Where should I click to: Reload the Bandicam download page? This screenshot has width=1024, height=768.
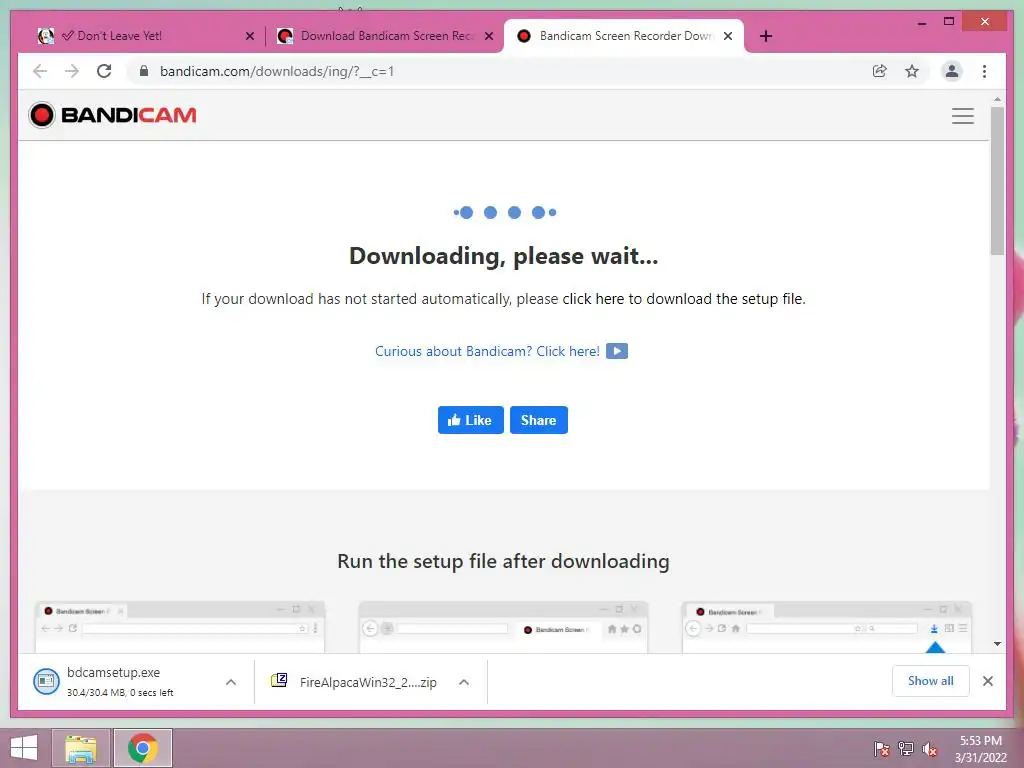point(104,71)
